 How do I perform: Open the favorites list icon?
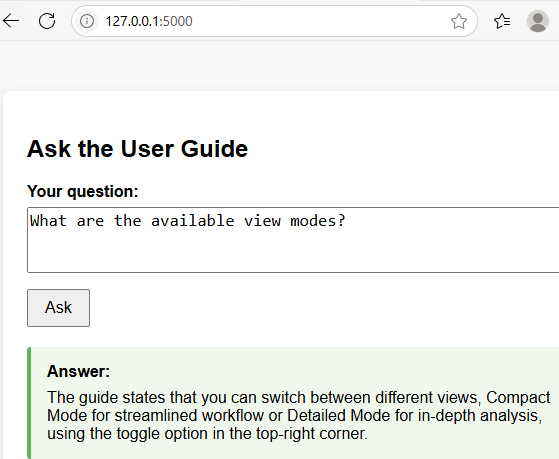pos(502,21)
